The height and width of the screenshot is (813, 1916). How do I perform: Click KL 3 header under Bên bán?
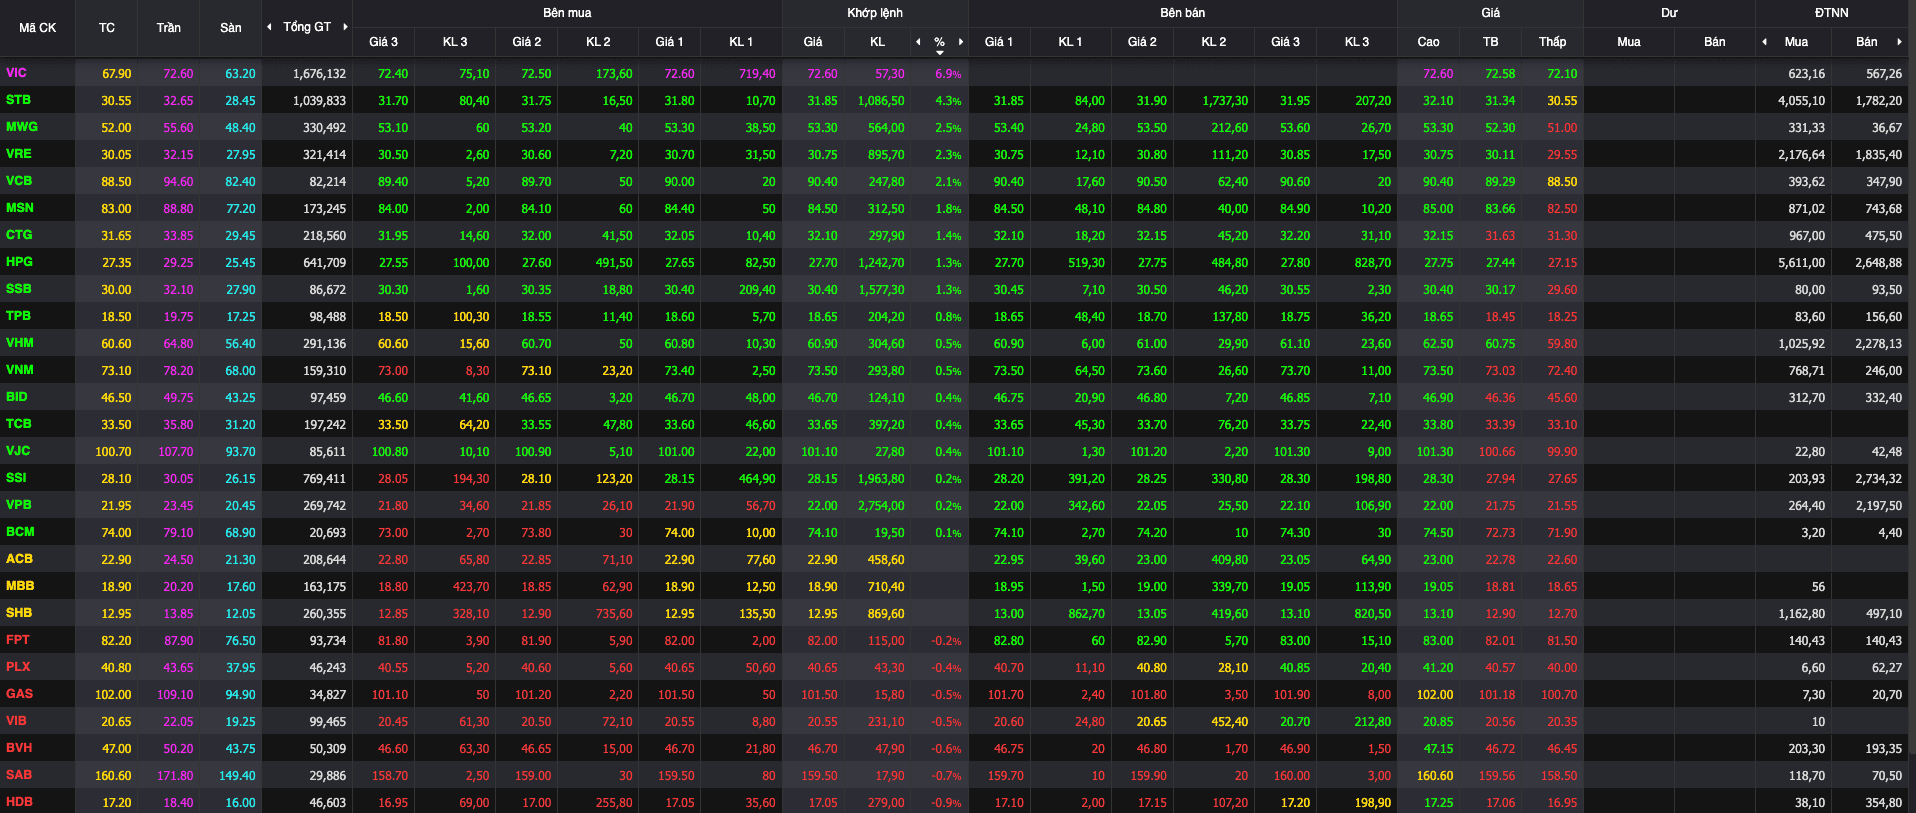click(1356, 41)
